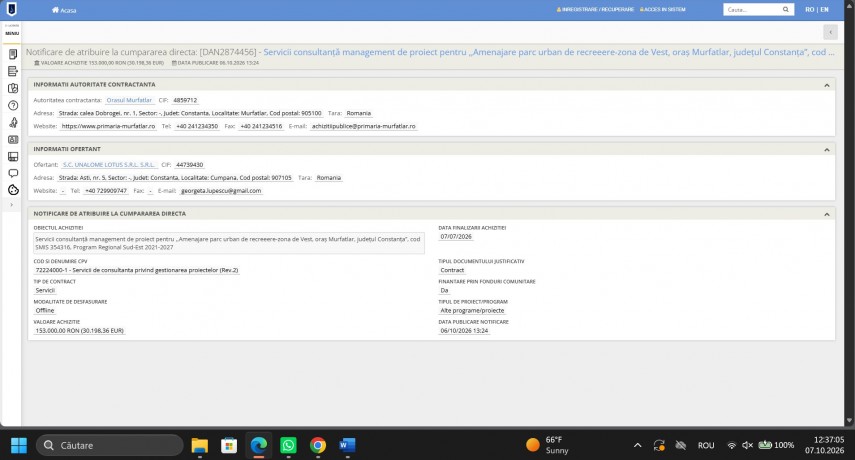
Task: Switch language to RO
Action: click(810, 9)
